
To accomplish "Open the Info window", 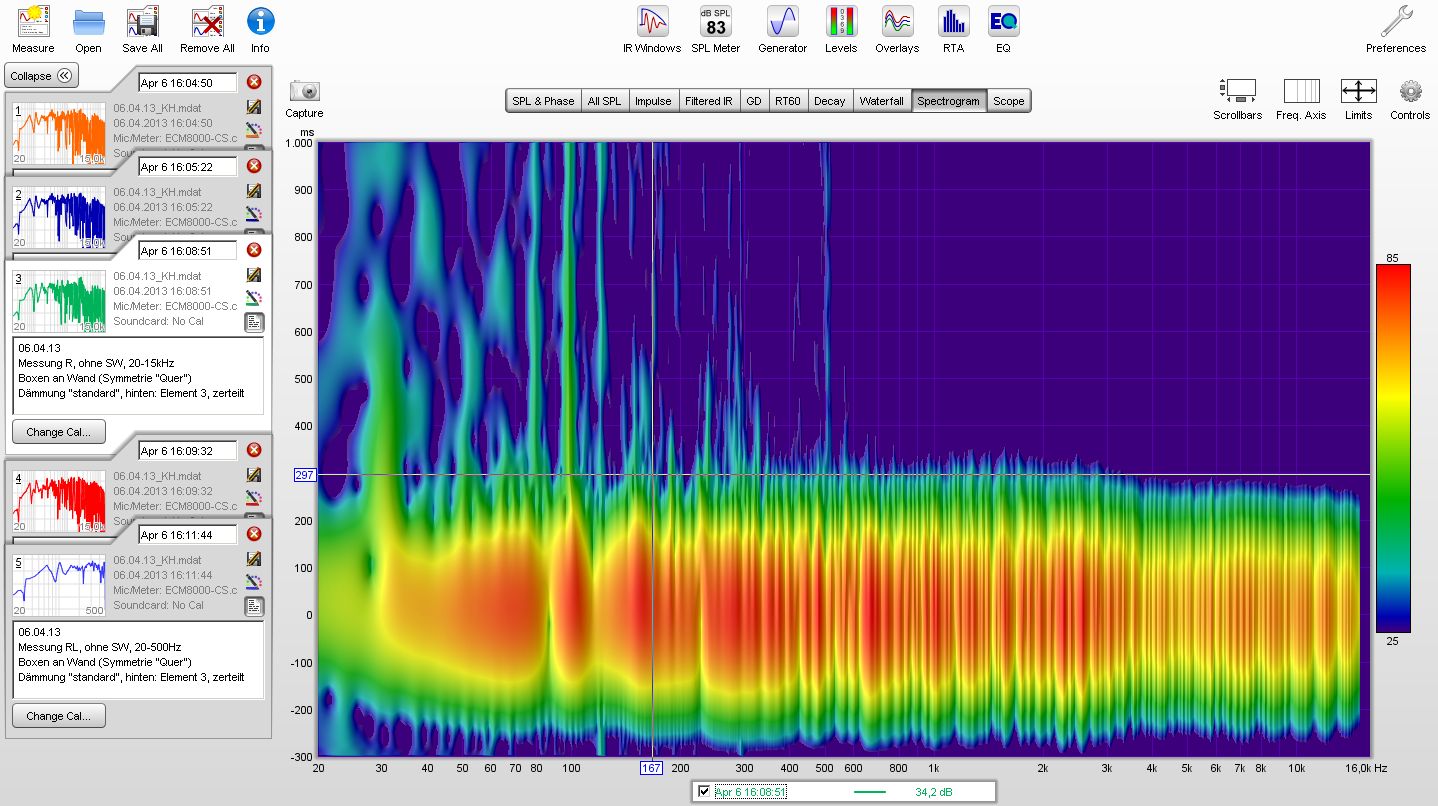I will (x=260, y=29).
